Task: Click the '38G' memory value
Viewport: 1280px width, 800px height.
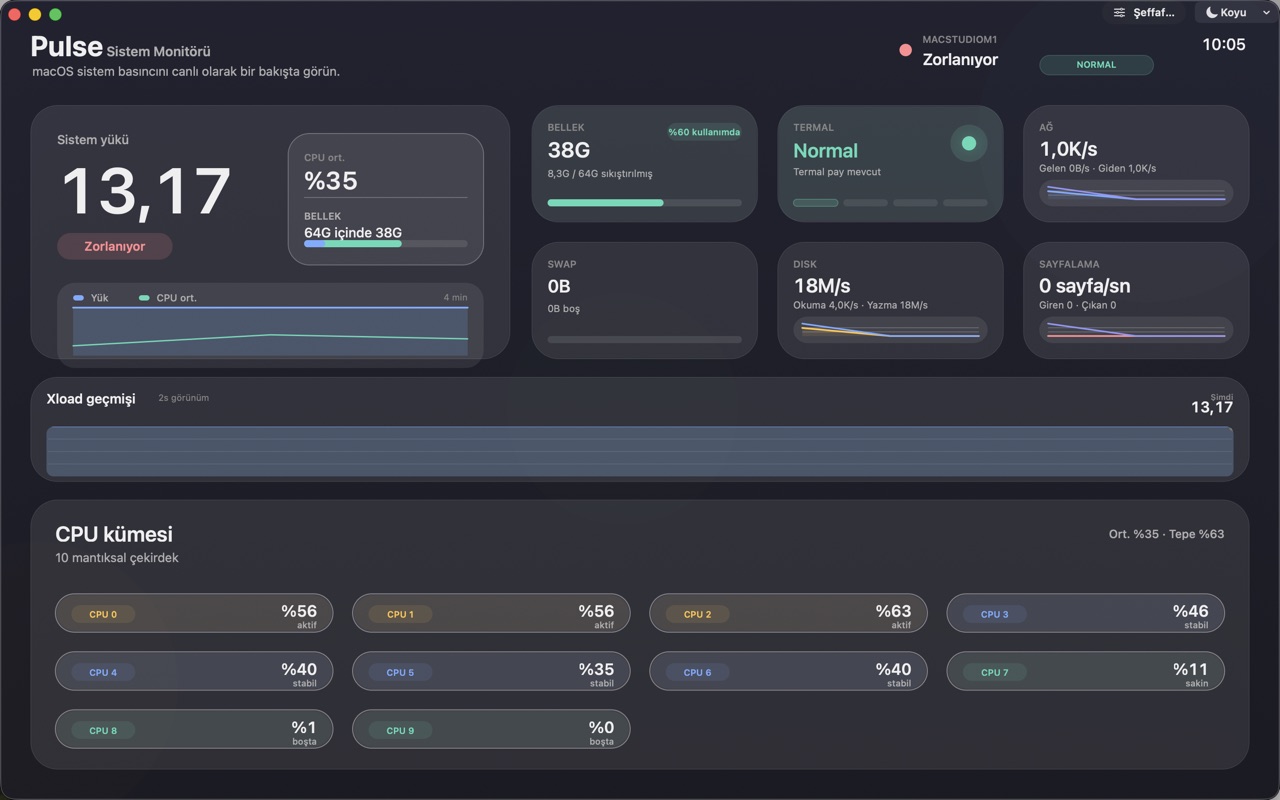Action: (569, 150)
